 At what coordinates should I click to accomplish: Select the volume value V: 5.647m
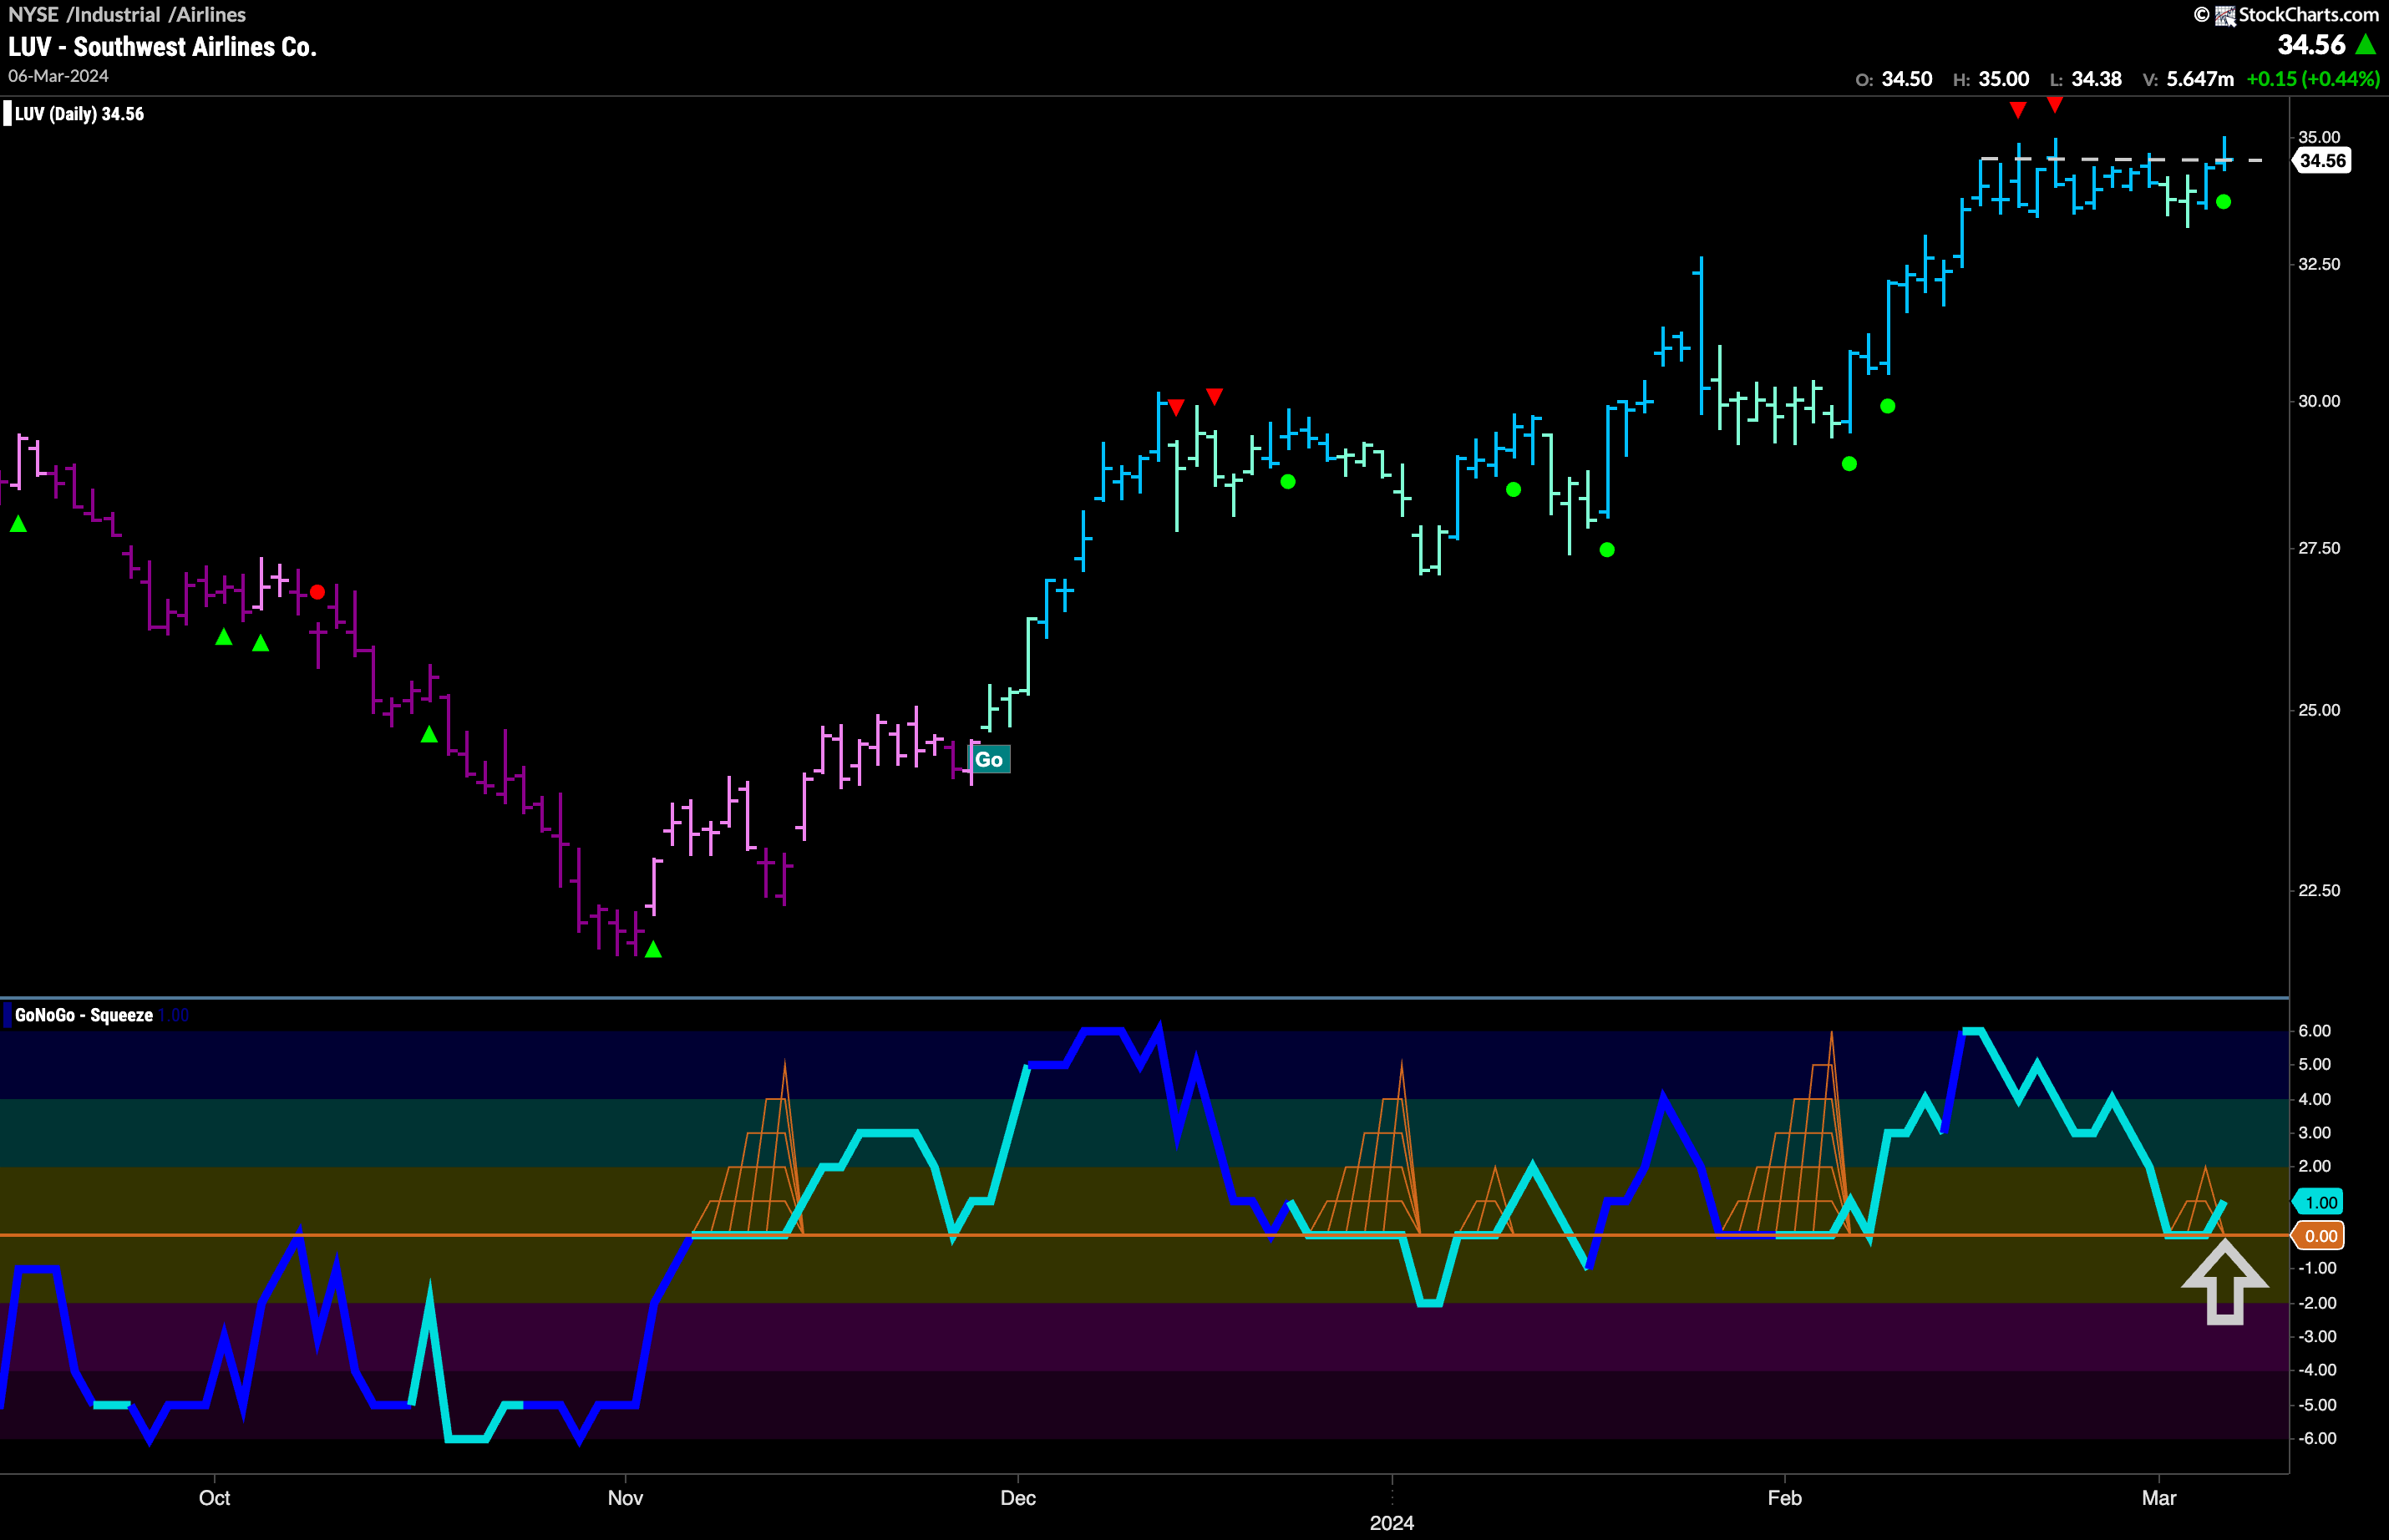click(x=2189, y=79)
